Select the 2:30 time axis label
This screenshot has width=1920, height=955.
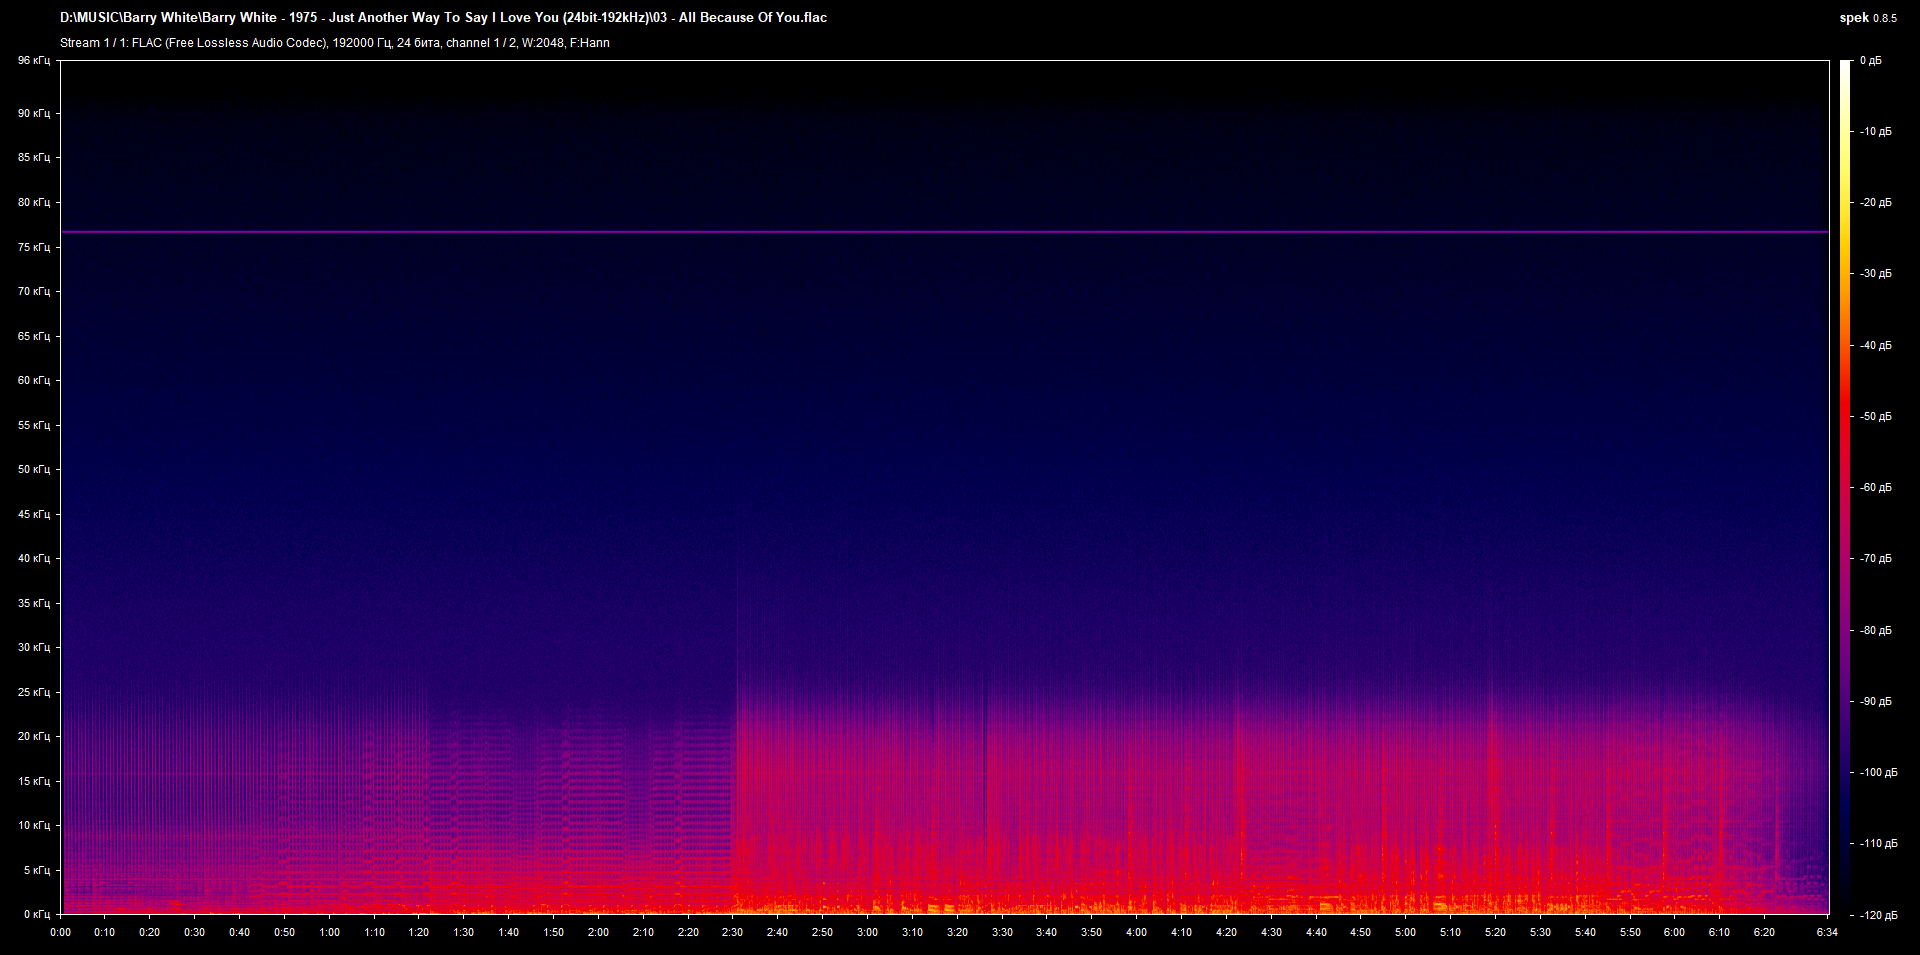coord(732,932)
